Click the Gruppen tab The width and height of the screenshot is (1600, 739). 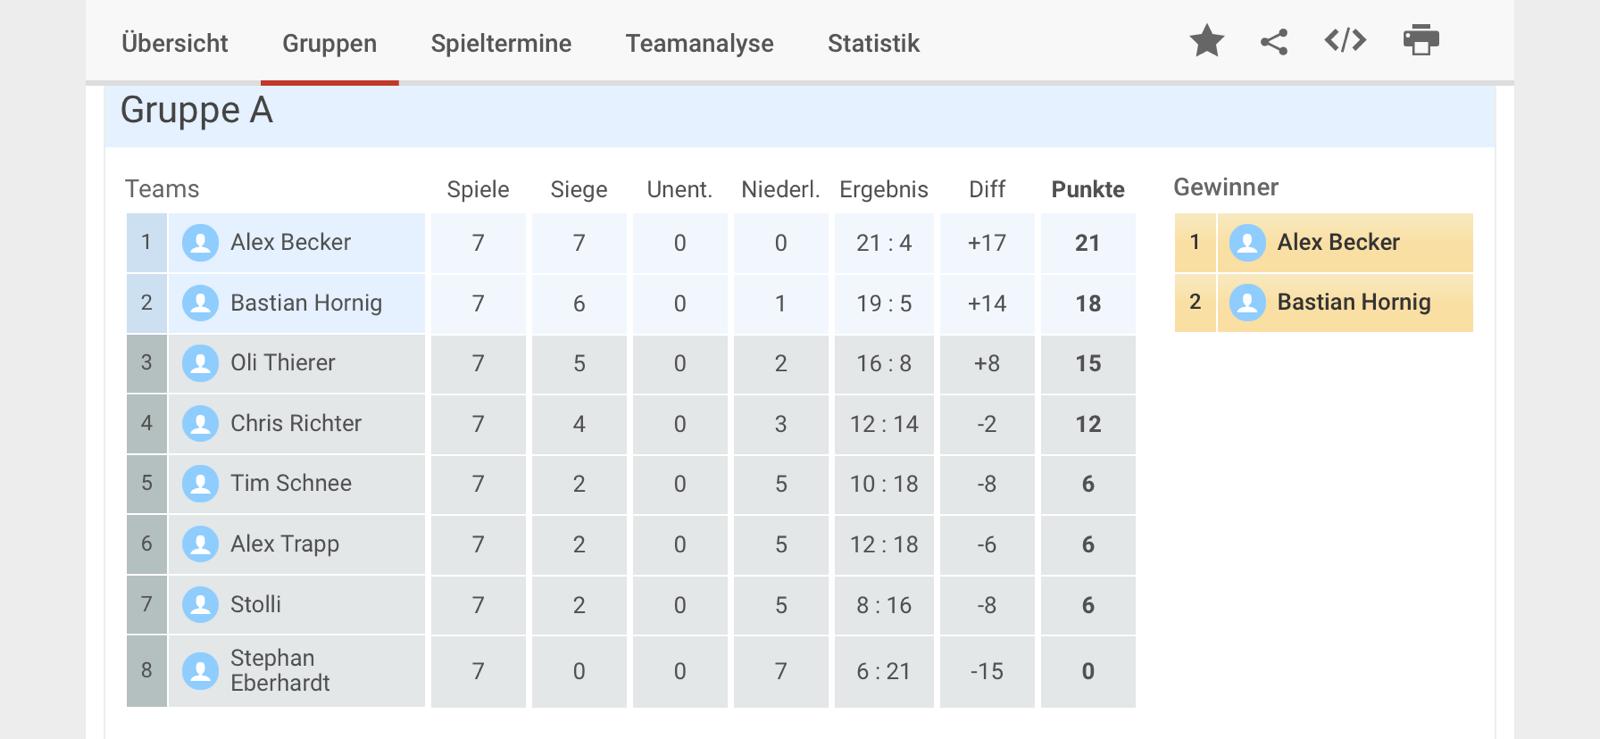(x=329, y=43)
